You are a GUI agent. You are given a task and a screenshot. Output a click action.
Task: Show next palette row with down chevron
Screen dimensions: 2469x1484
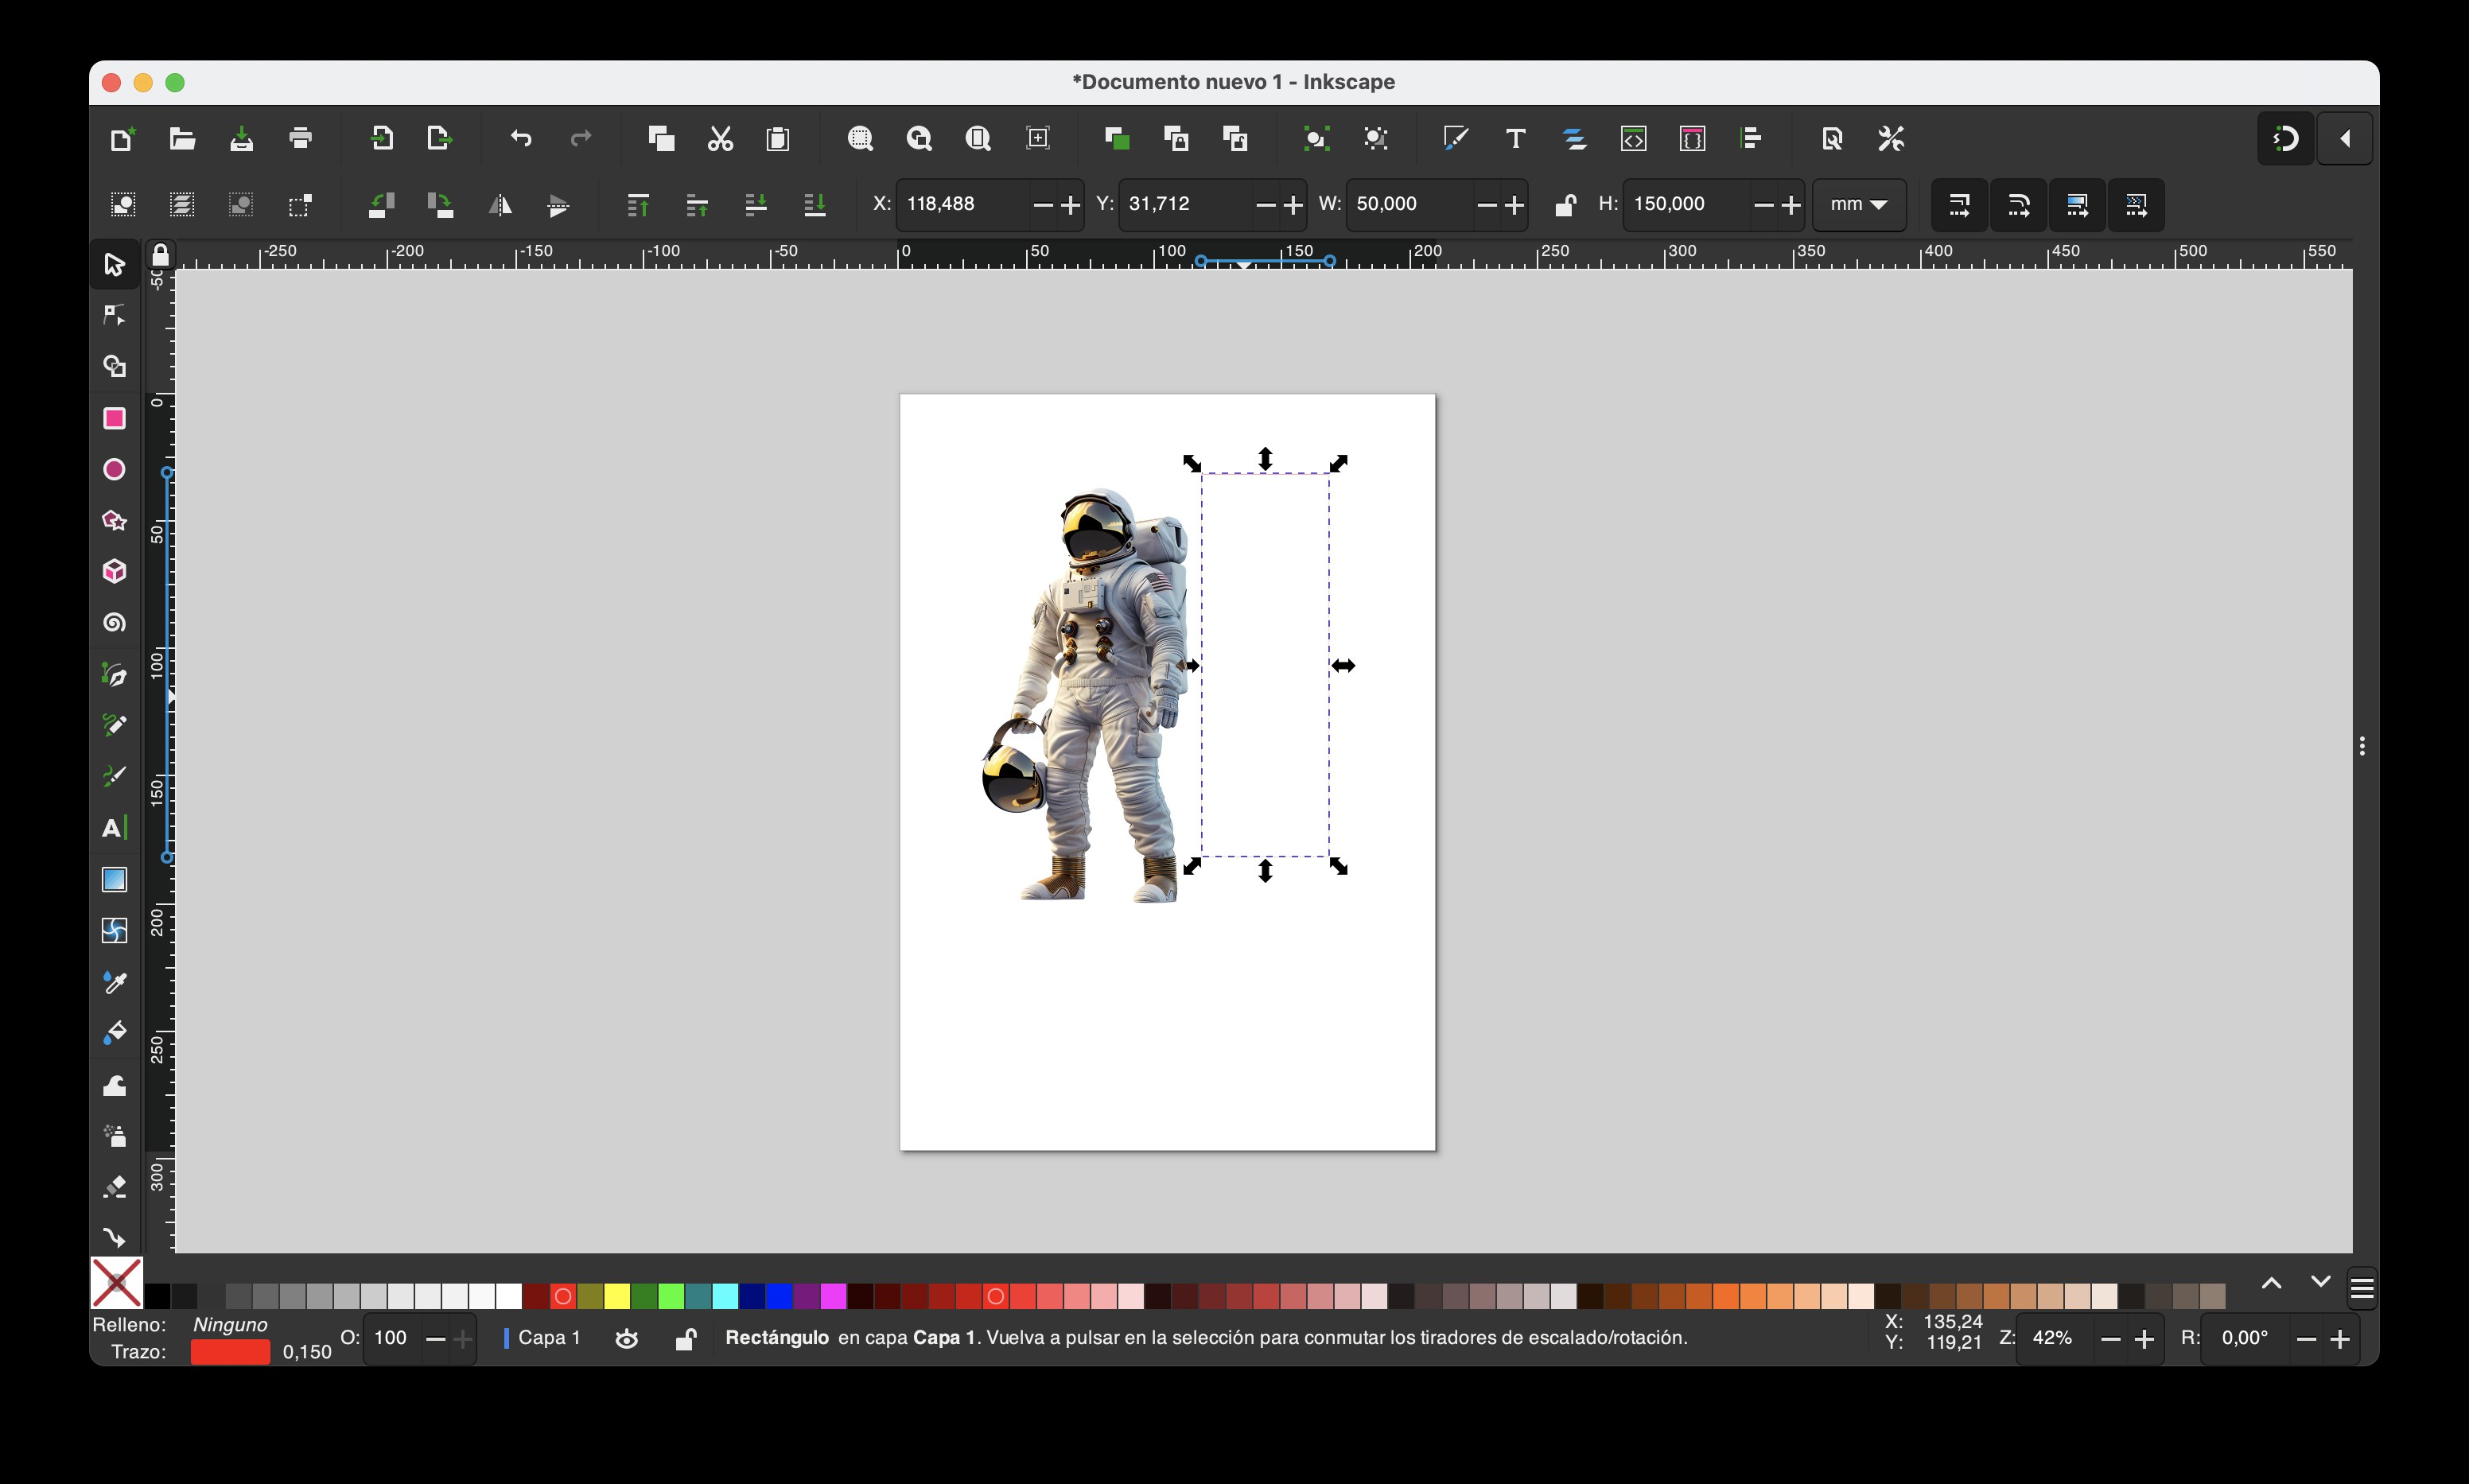[x=2320, y=1283]
